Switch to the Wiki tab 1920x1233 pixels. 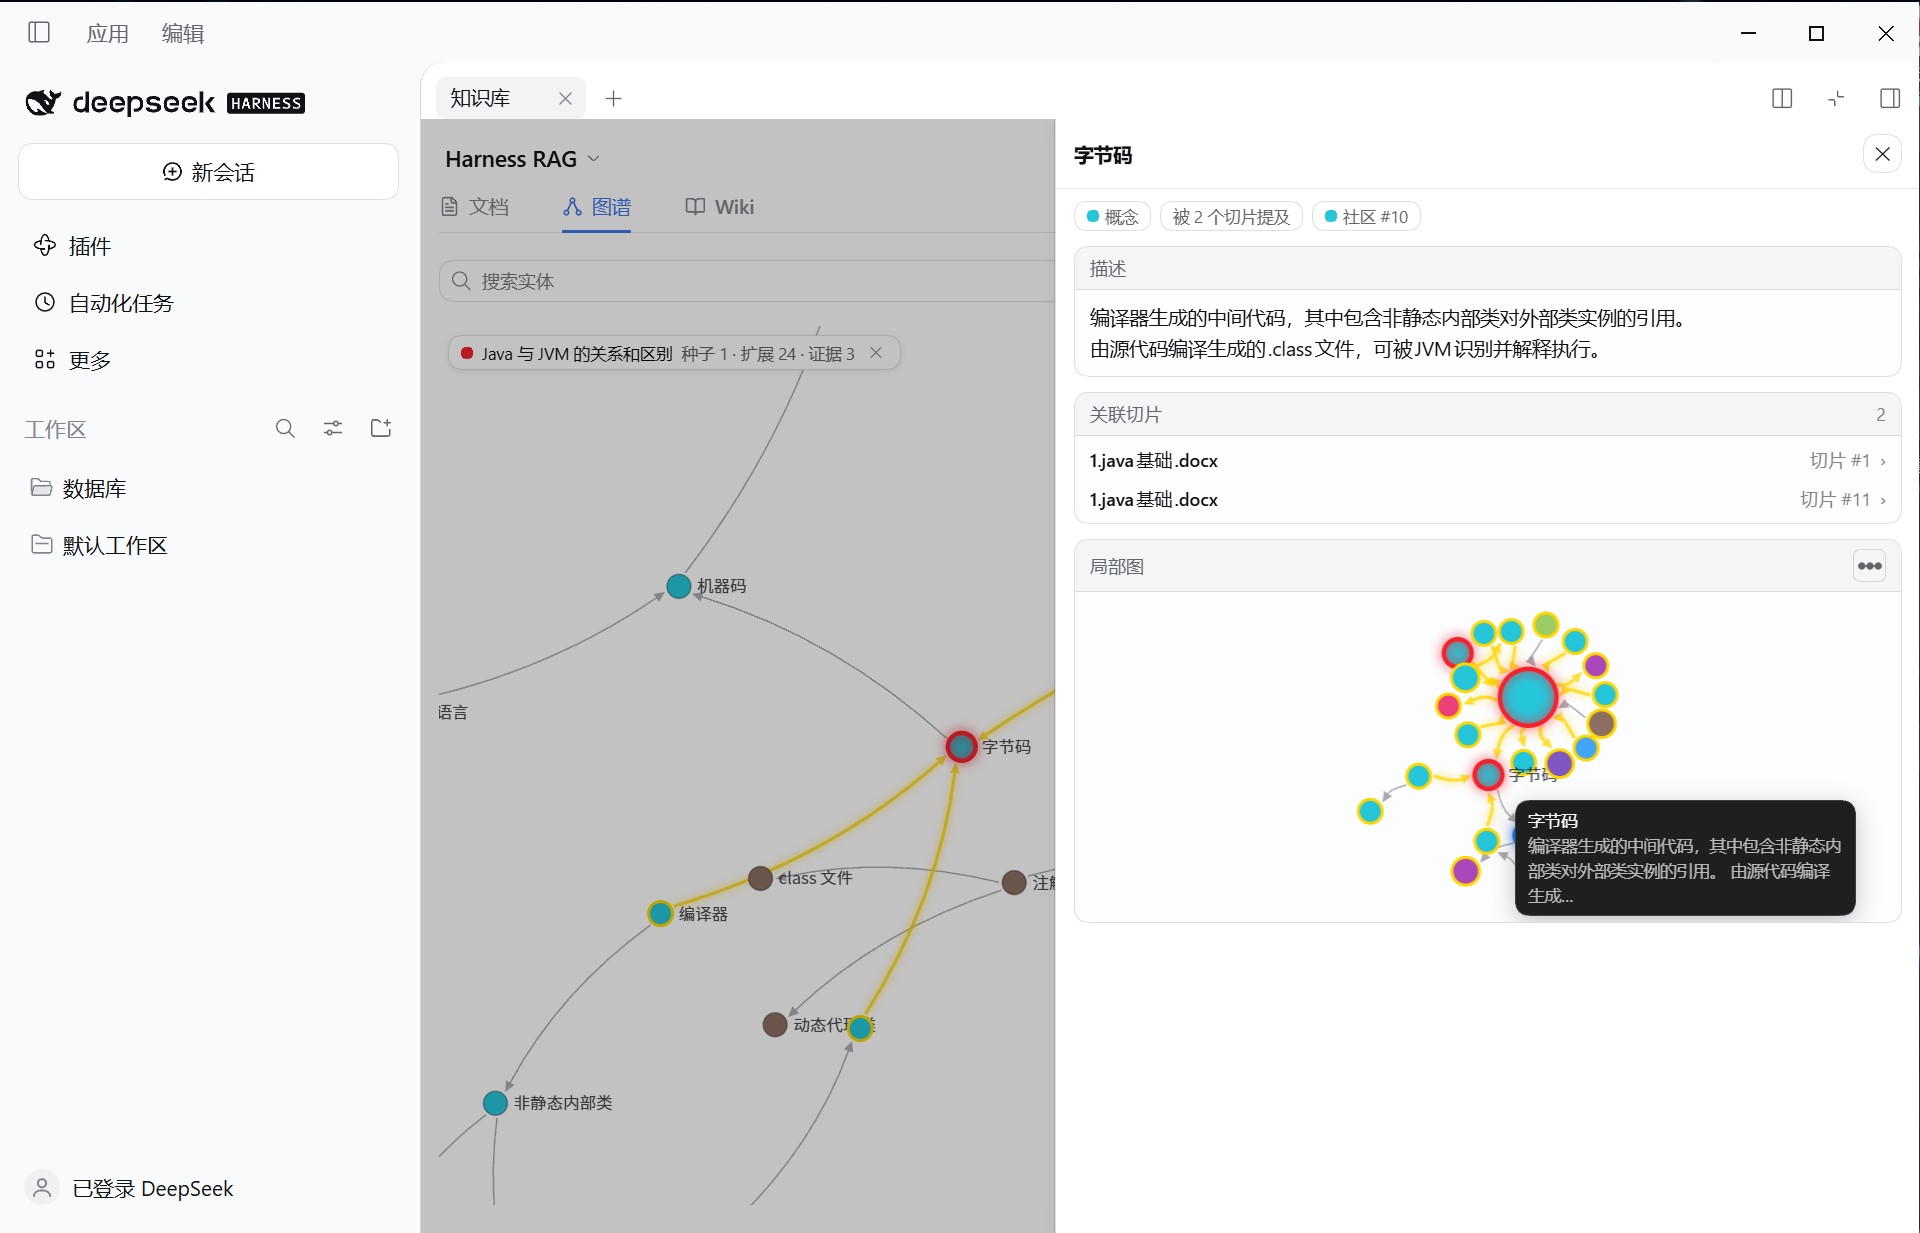coord(719,207)
